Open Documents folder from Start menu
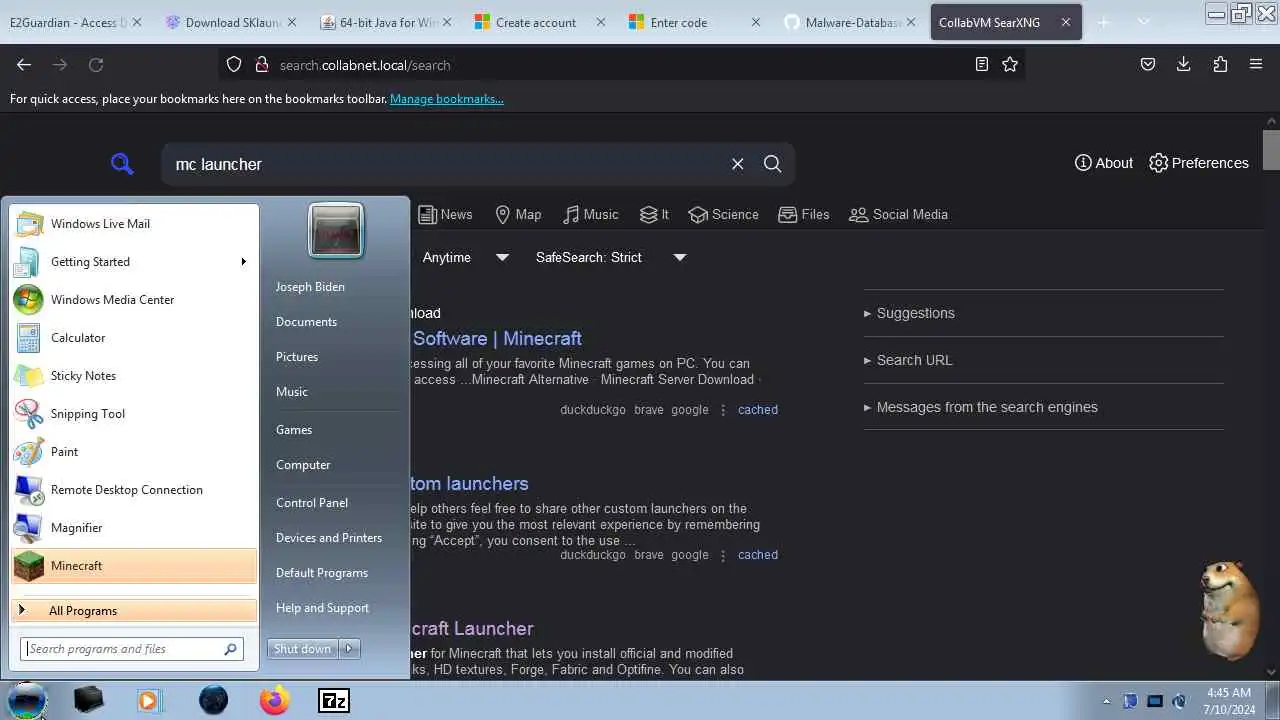This screenshot has height=720, width=1280. tap(306, 322)
